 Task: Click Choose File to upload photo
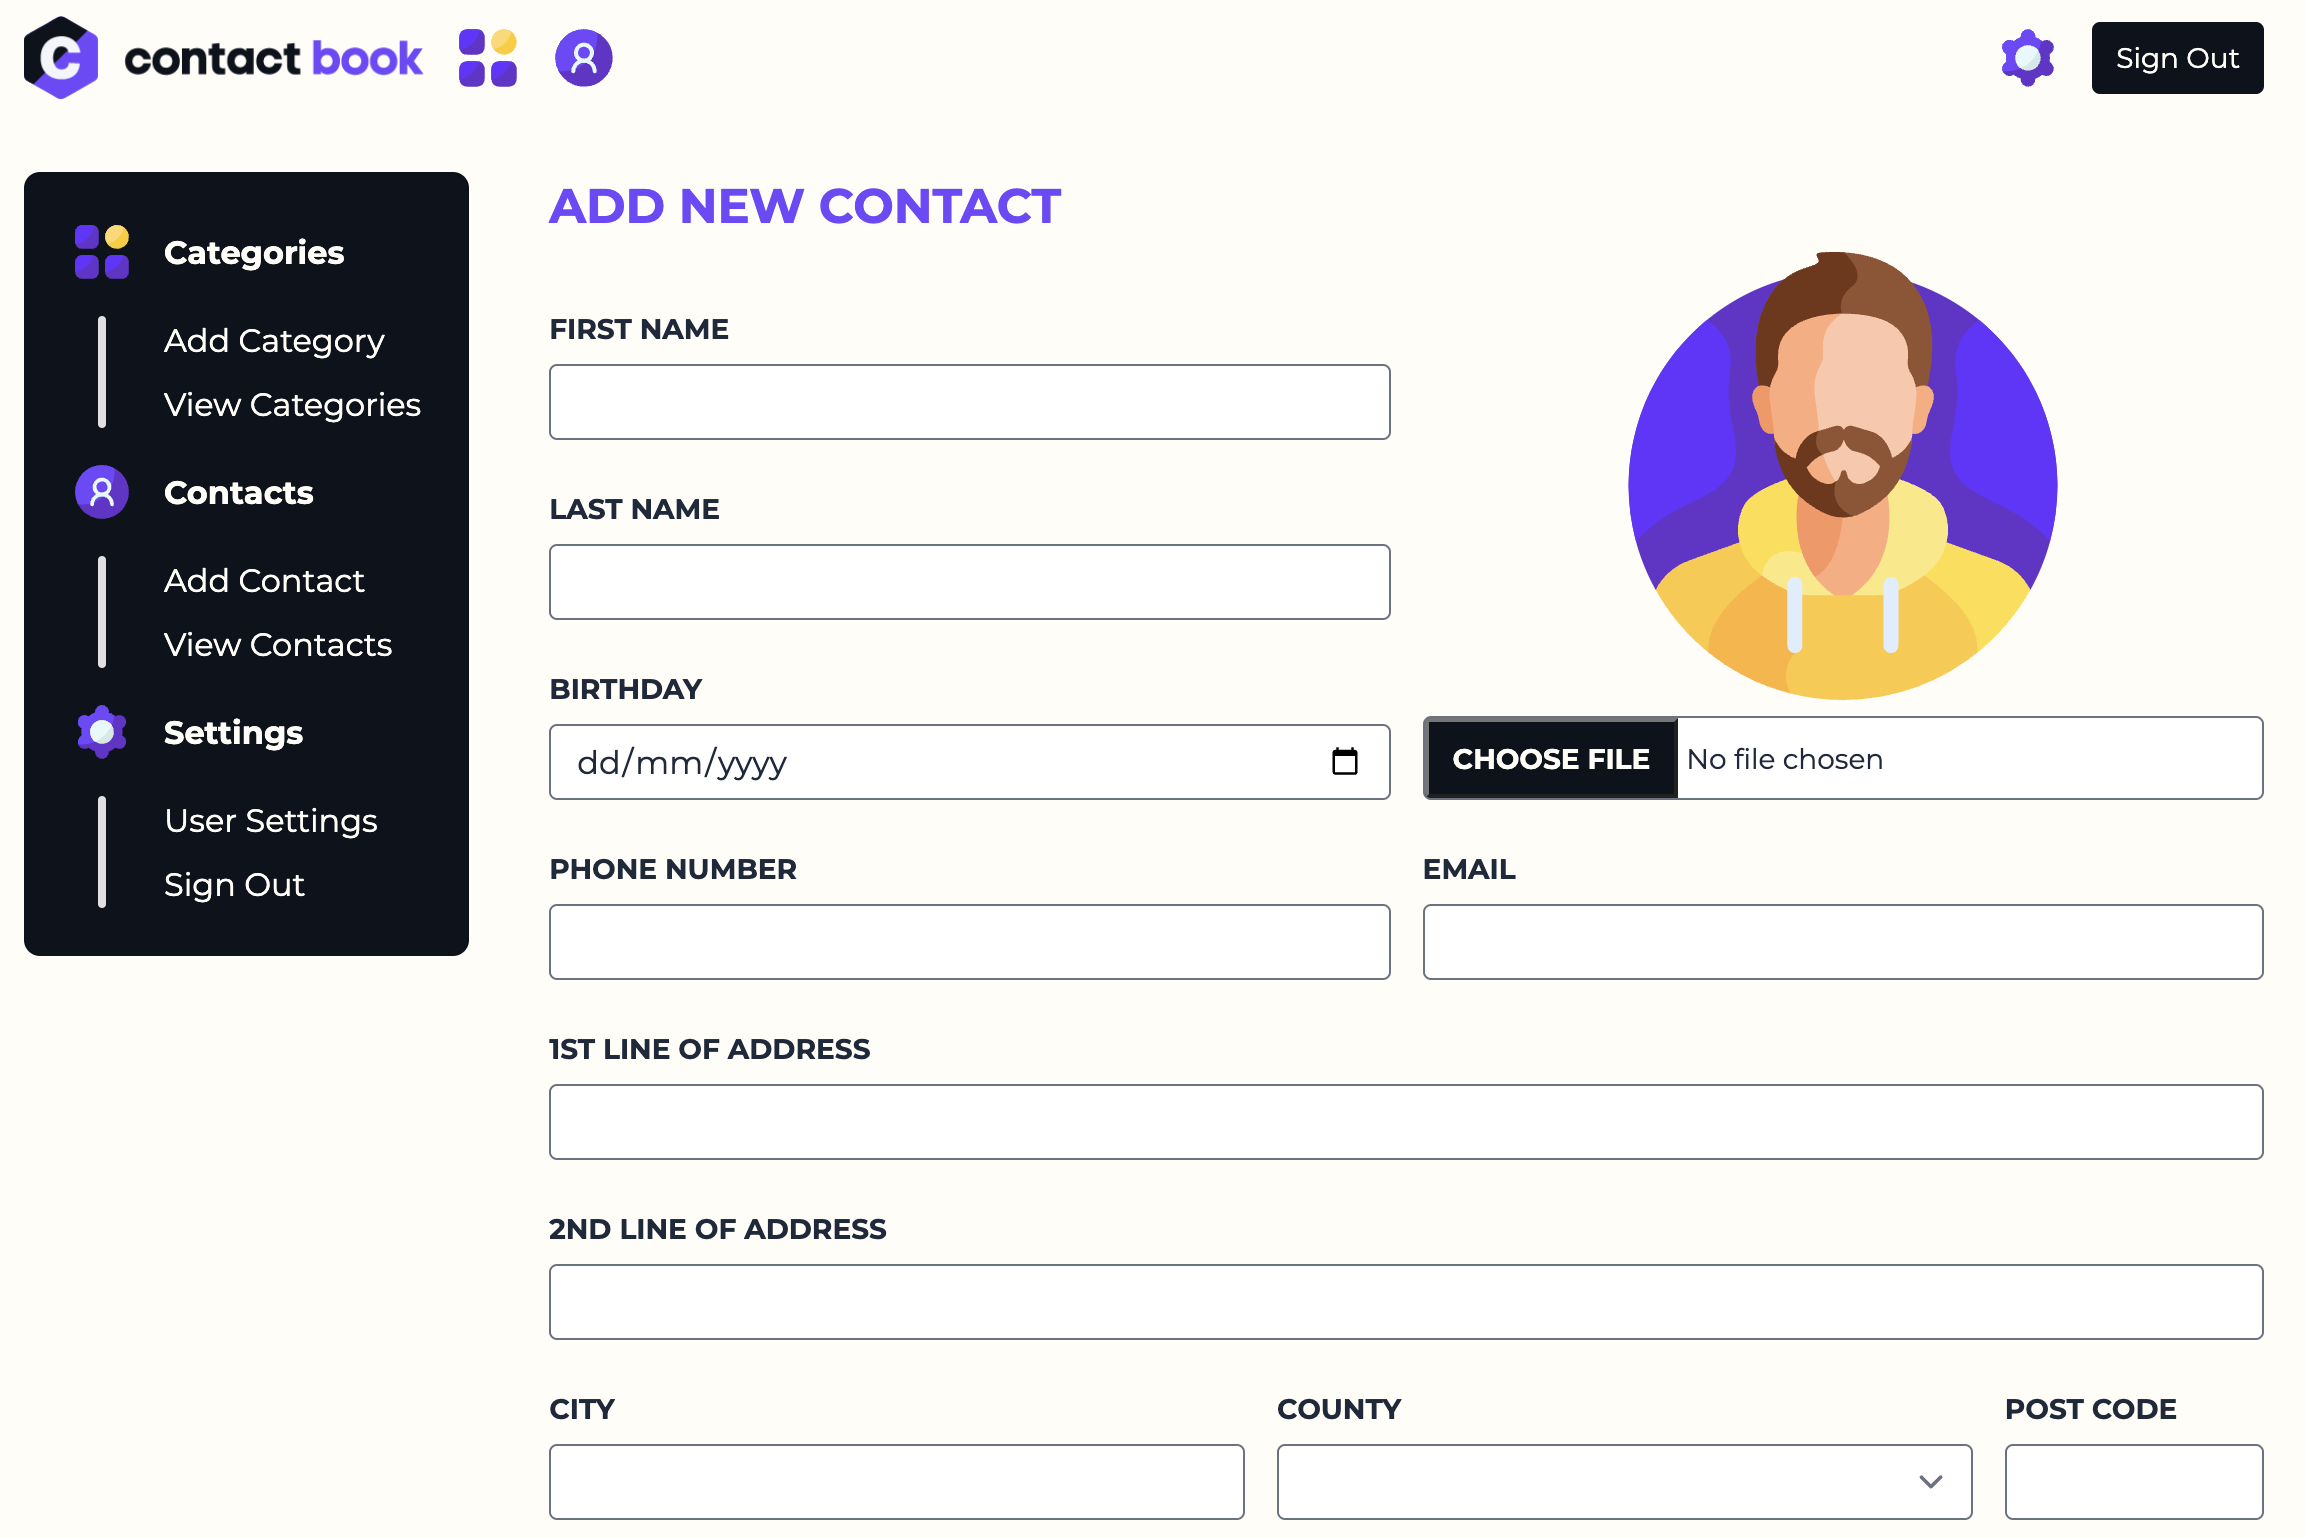pyautogui.click(x=1548, y=759)
